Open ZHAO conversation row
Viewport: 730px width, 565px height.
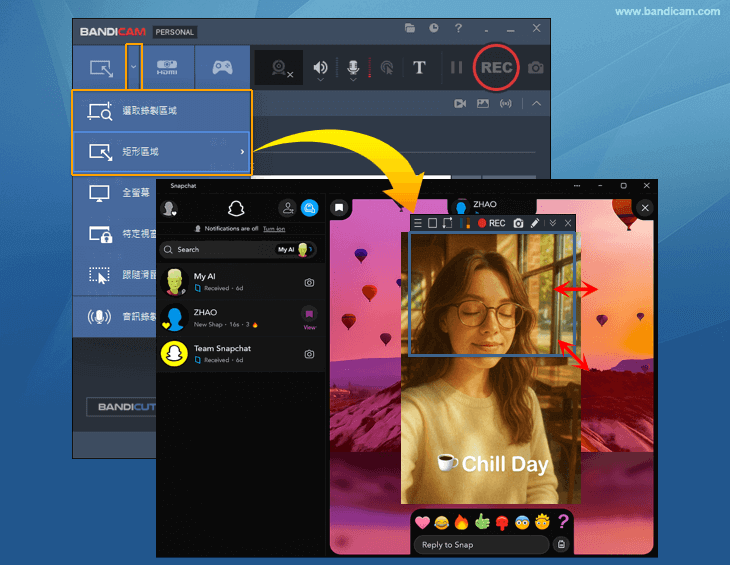[241, 318]
